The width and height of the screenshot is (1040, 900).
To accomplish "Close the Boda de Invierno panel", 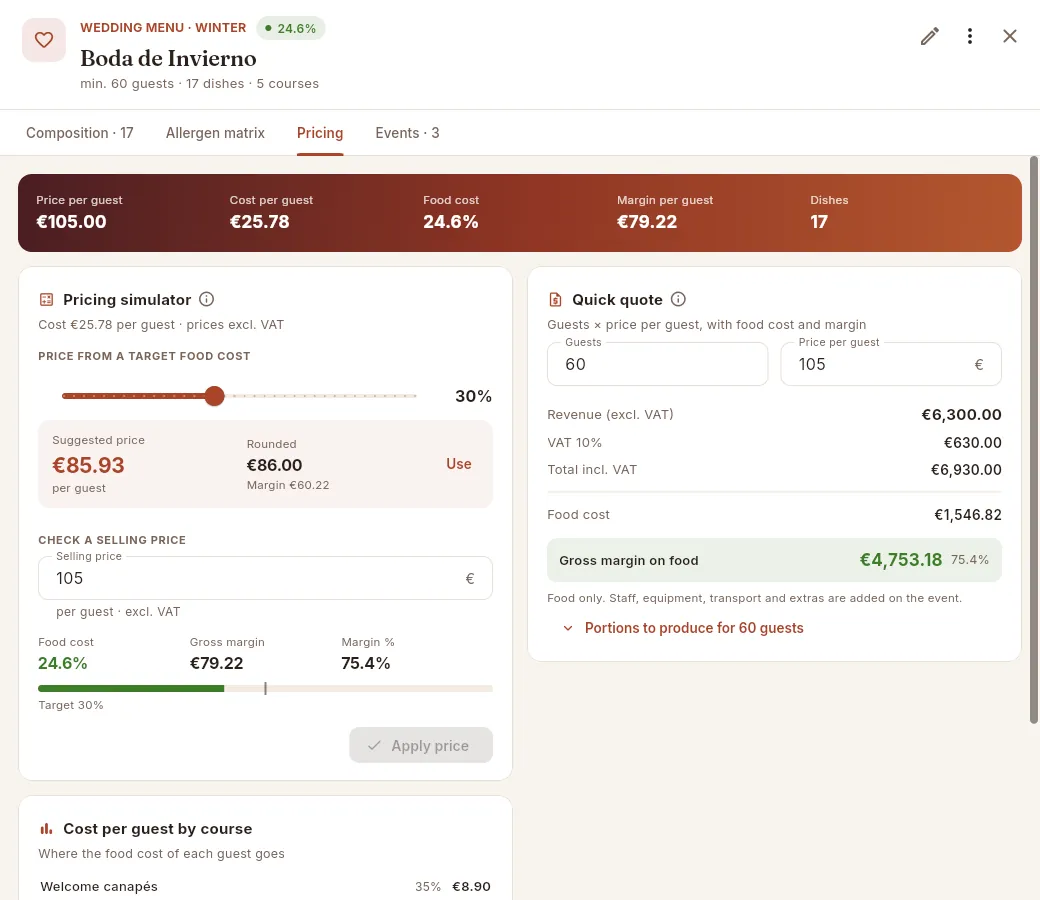I will click(x=1009, y=36).
